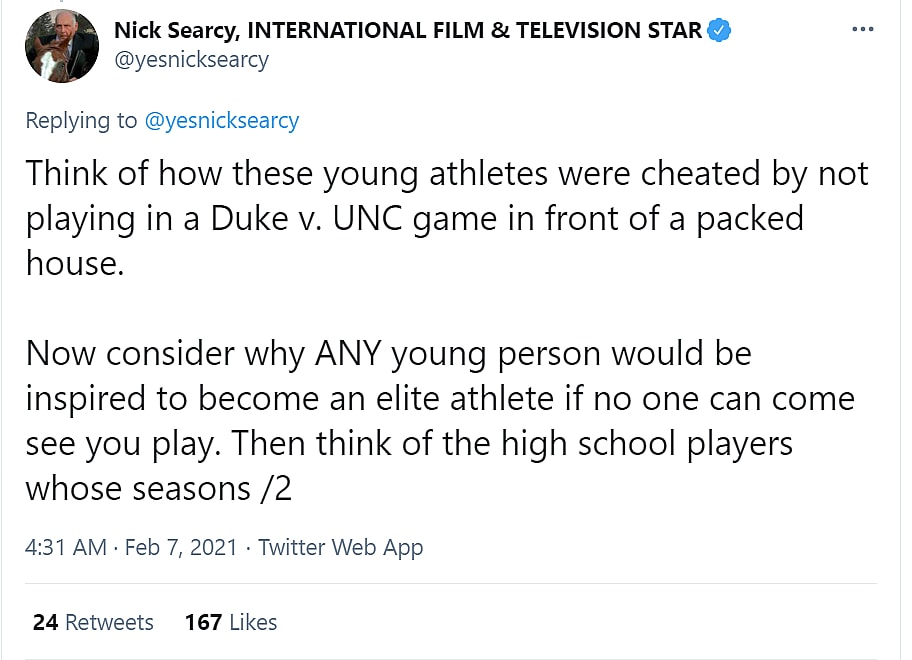Select the first paragraph about Duke v. UNC
This screenshot has height=660, width=912.
point(446,217)
